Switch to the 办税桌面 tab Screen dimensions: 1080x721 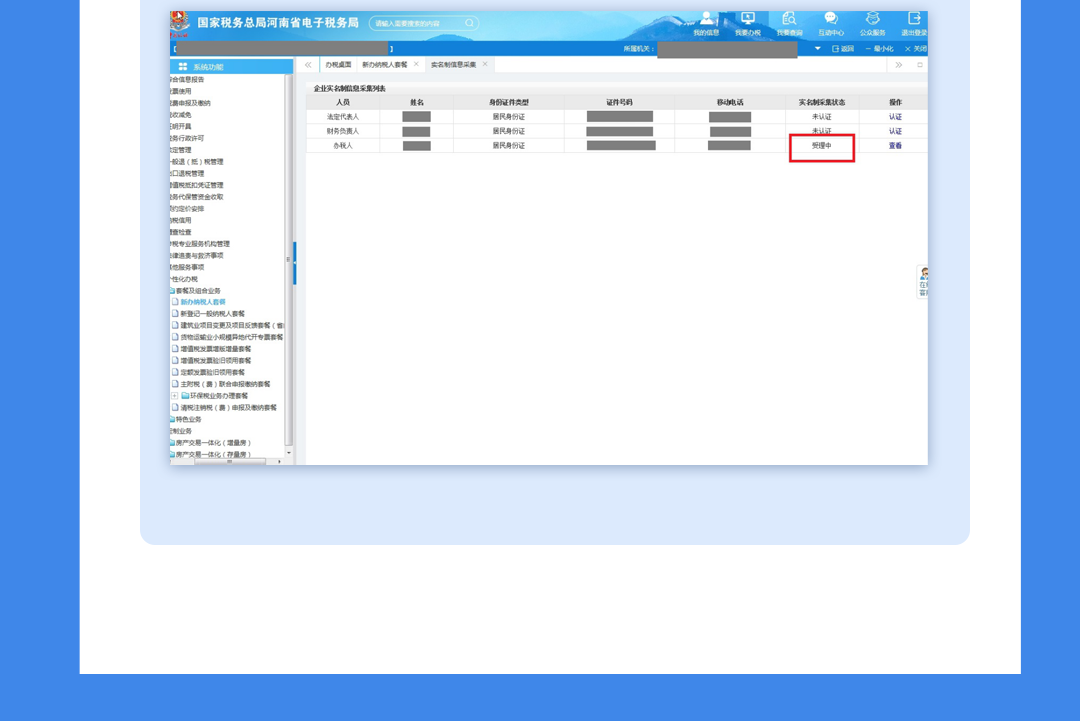tap(338, 64)
